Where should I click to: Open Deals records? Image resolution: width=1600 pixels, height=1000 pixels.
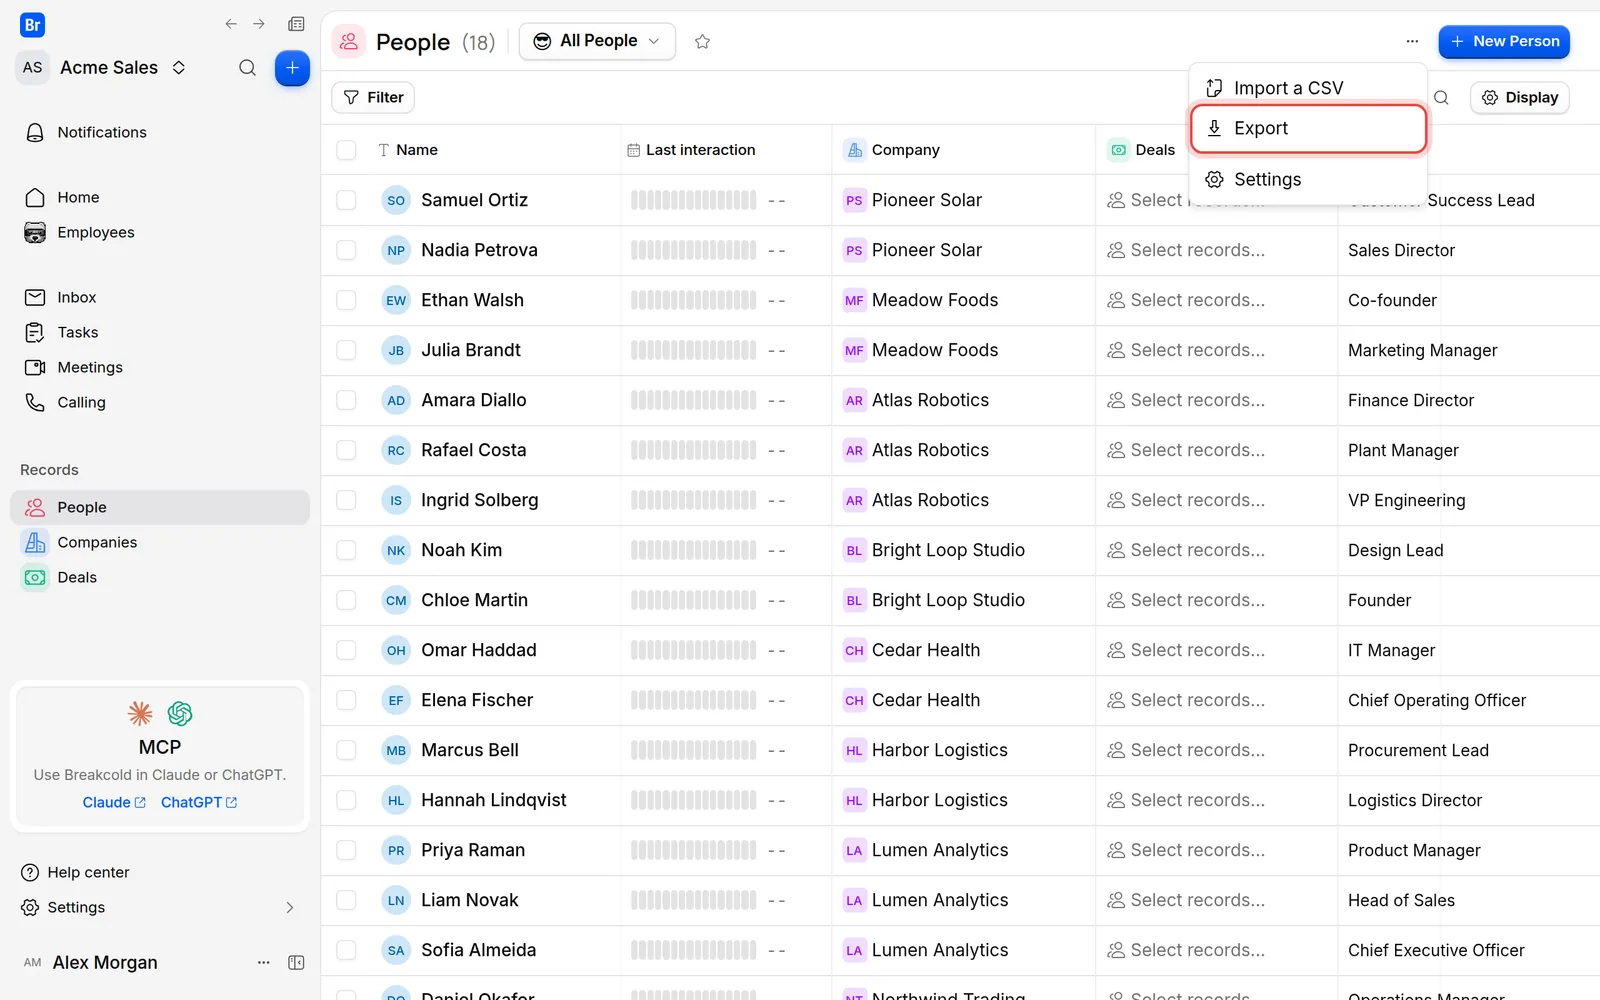point(160,577)
